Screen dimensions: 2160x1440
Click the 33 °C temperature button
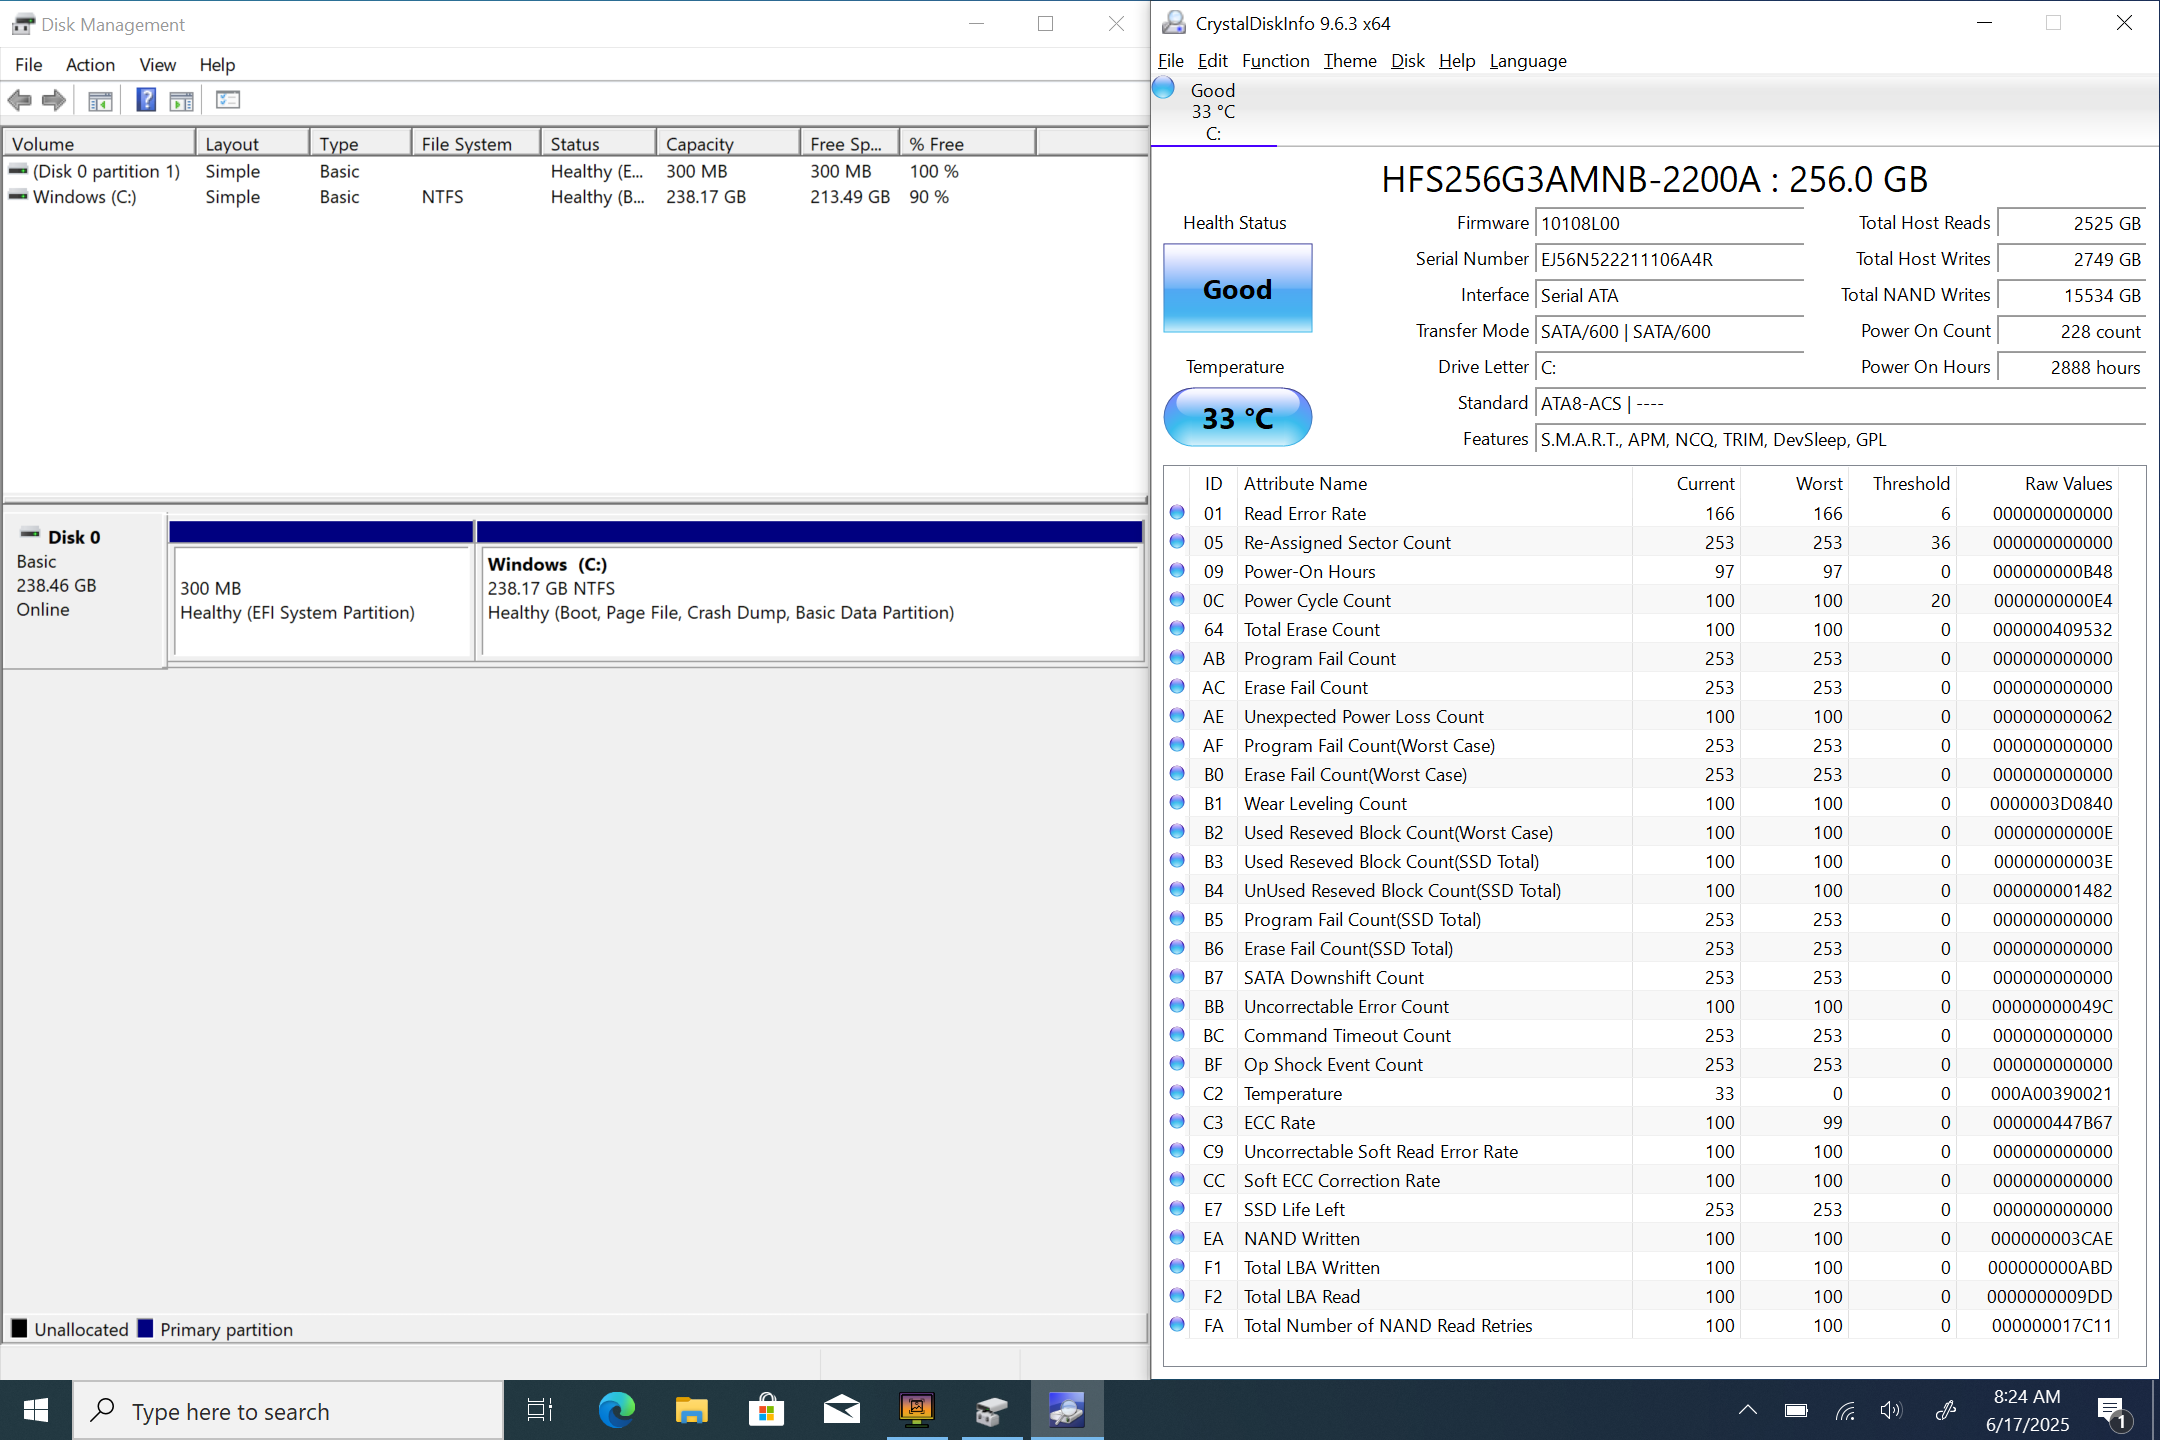pyautogui.click(x=1237, y=417)
